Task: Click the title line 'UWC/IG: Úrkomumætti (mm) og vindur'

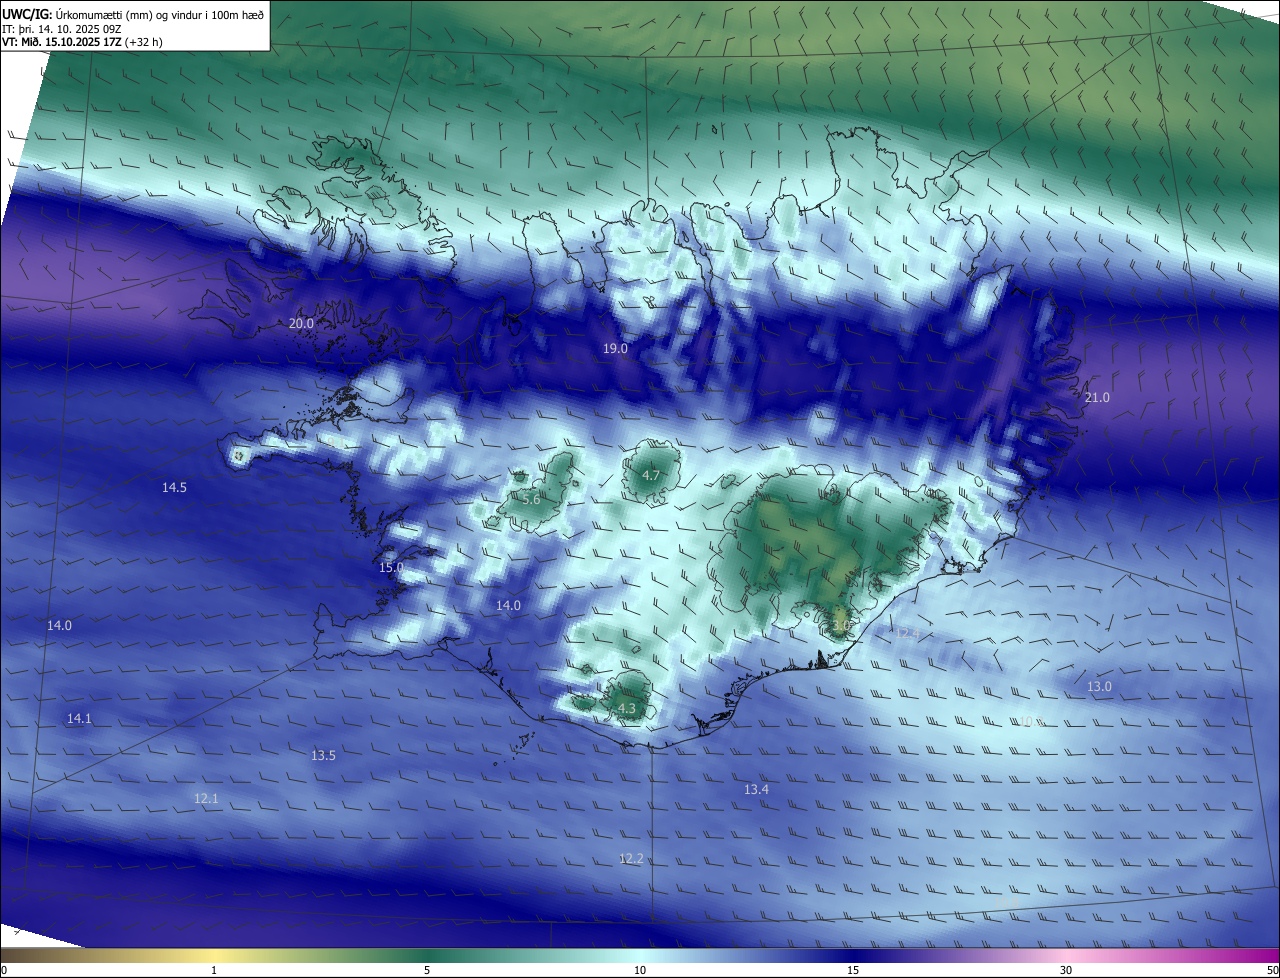Action: (x=133, y=13)
